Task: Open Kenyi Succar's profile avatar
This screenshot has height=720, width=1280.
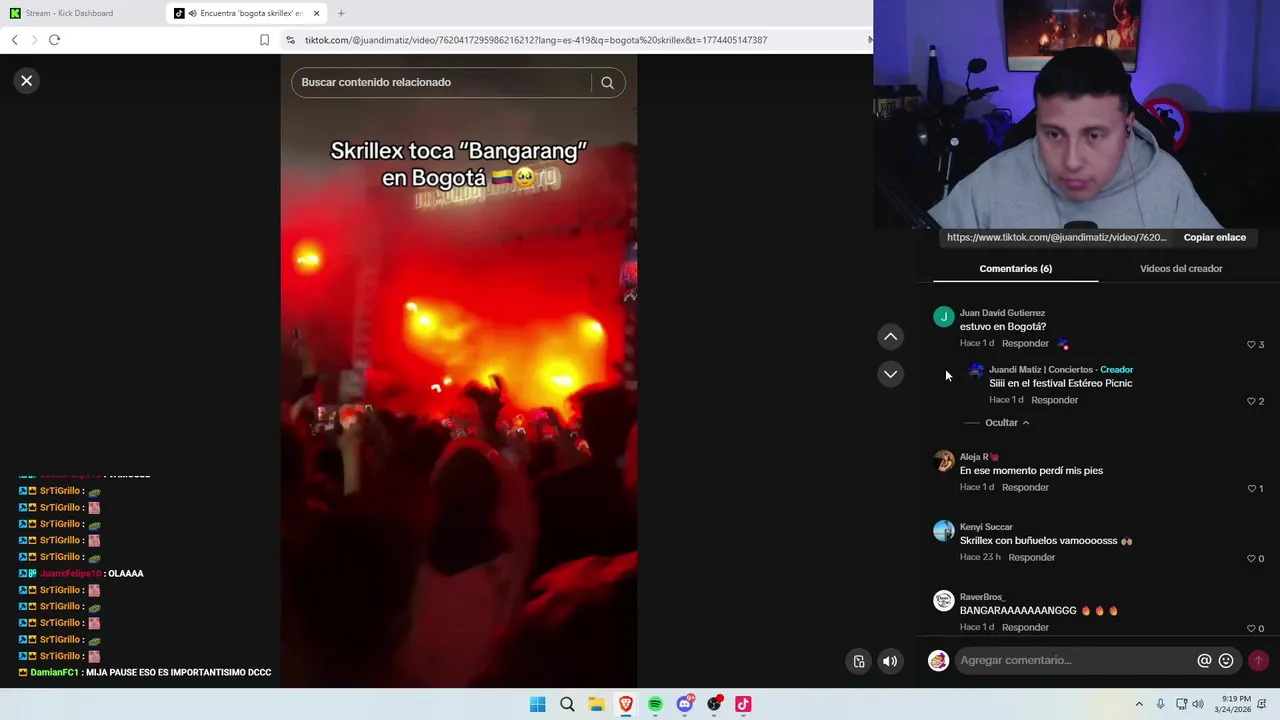Action: click(943, 531)
